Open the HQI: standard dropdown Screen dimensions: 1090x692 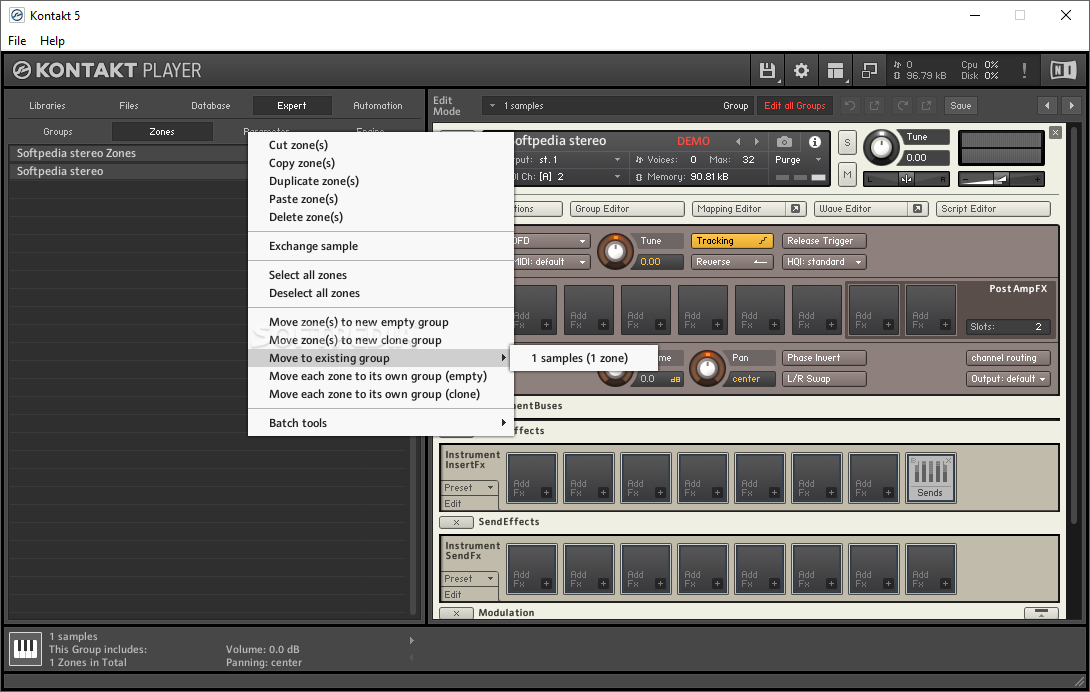click(x=824, y=261)
